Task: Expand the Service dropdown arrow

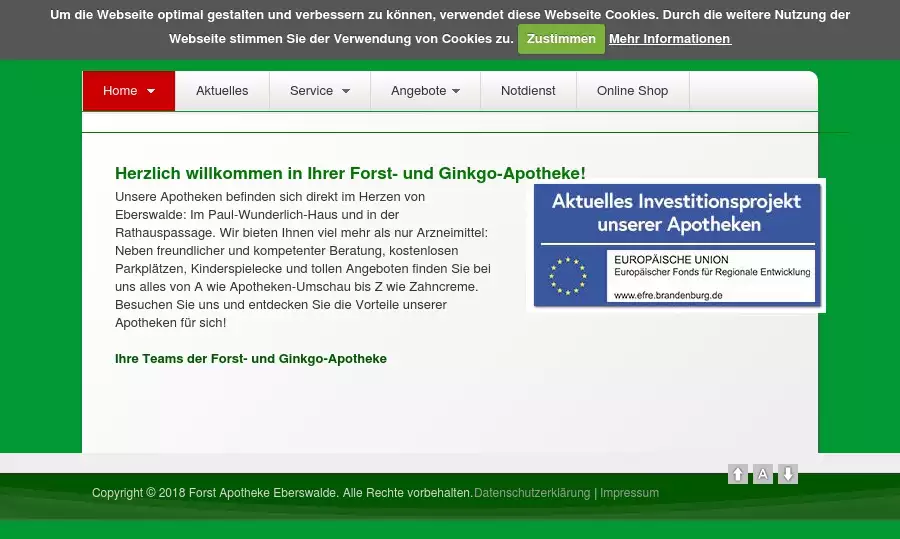Action: pyautogui.click(x=346, y=91)
